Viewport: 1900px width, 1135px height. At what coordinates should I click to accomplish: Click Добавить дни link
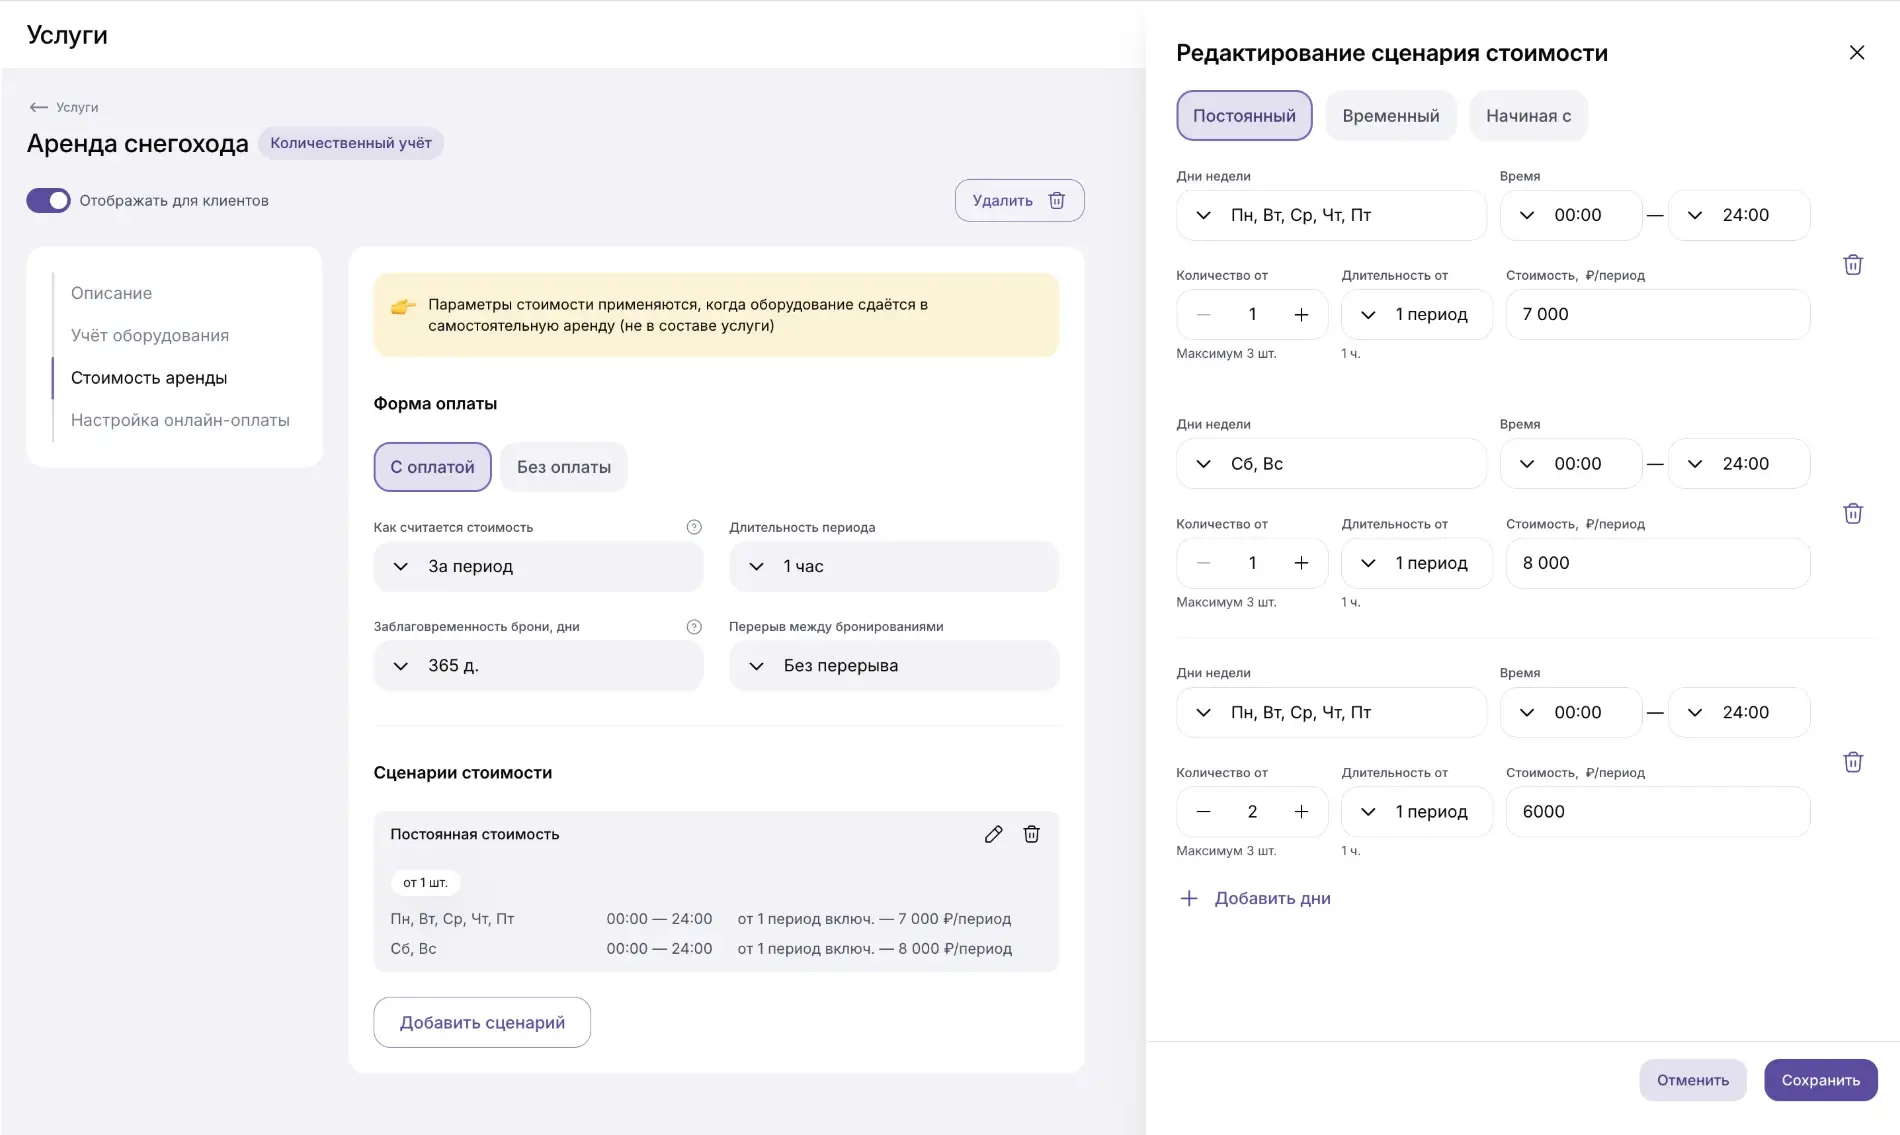pos(1256,898)
